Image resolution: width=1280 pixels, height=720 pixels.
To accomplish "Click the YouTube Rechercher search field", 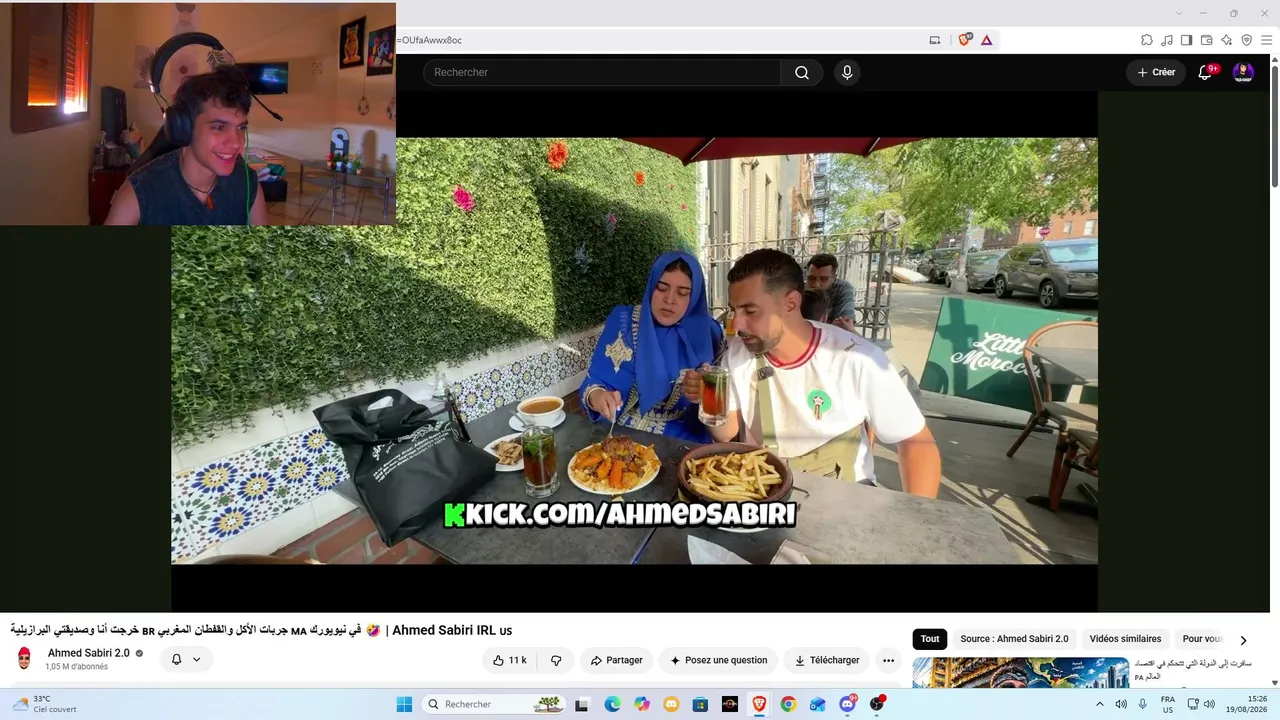I will [x=602, y=72].
